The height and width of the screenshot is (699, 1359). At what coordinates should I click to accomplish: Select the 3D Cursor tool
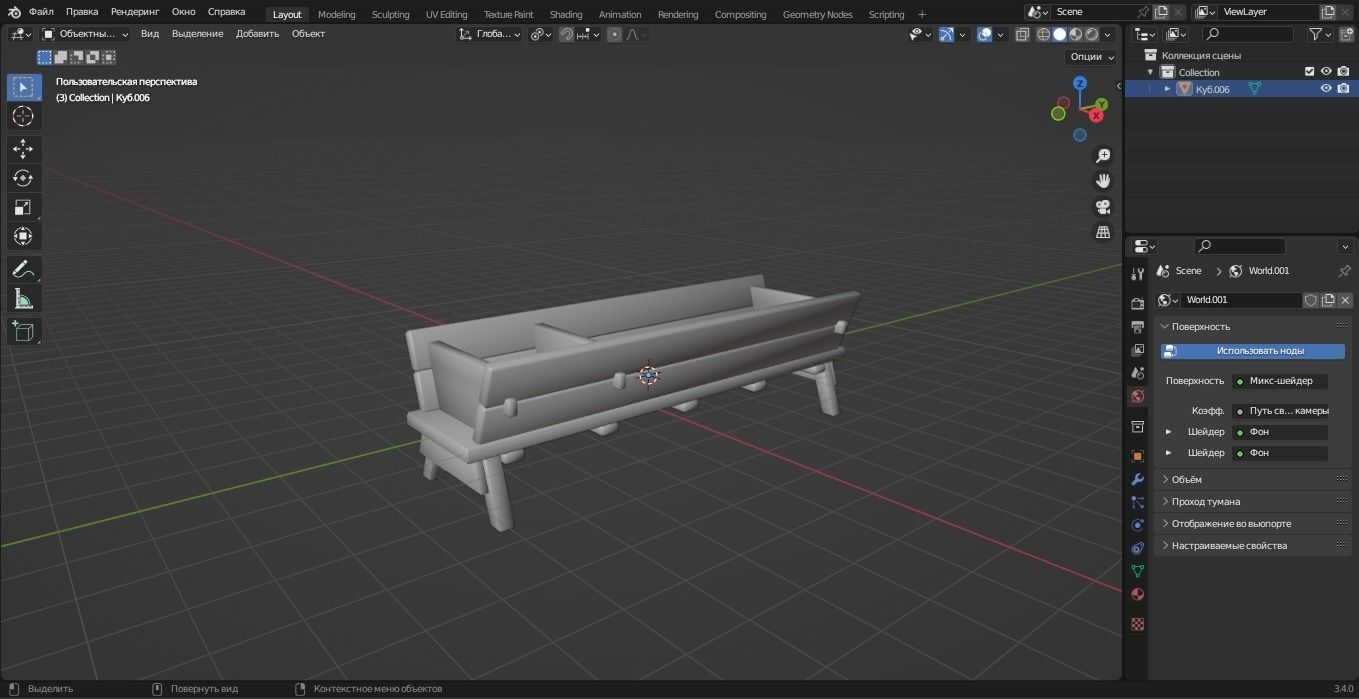[x=23, y=116]
